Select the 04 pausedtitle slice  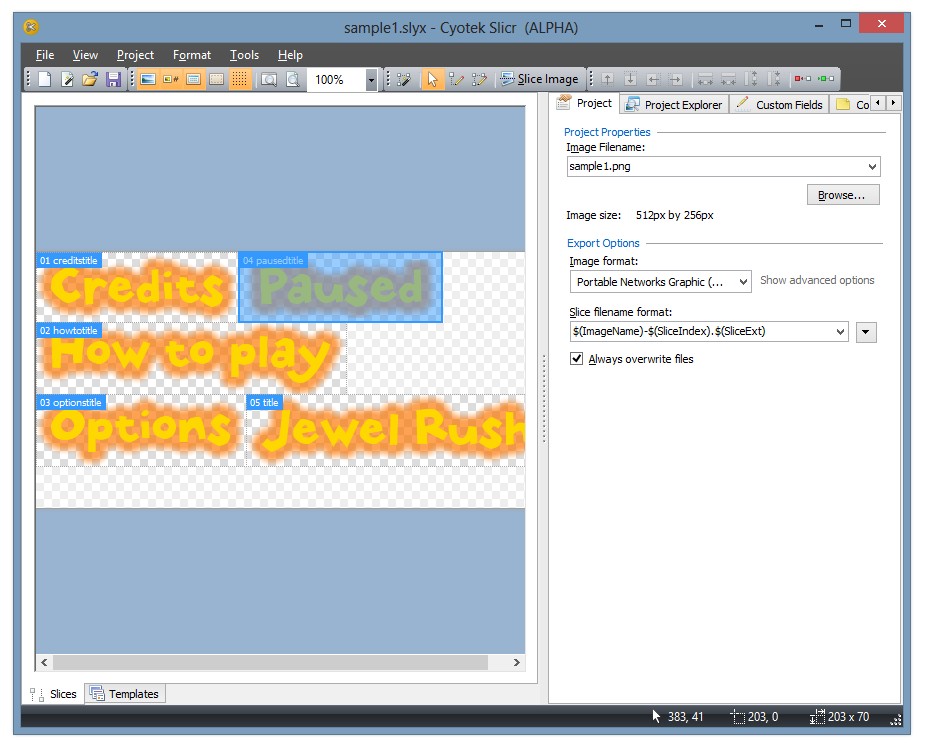click(340, 288)
